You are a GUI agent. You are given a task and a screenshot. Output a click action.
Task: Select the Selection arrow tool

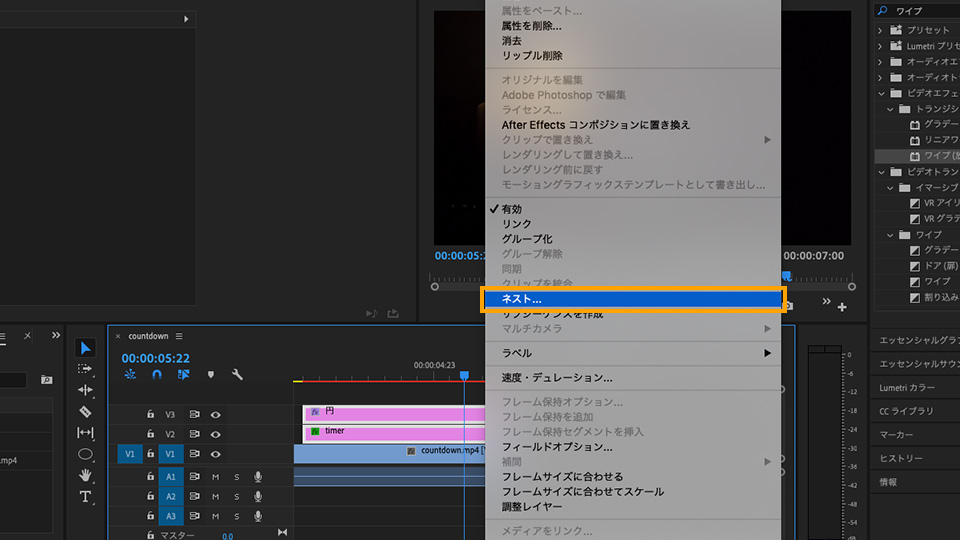85,348
